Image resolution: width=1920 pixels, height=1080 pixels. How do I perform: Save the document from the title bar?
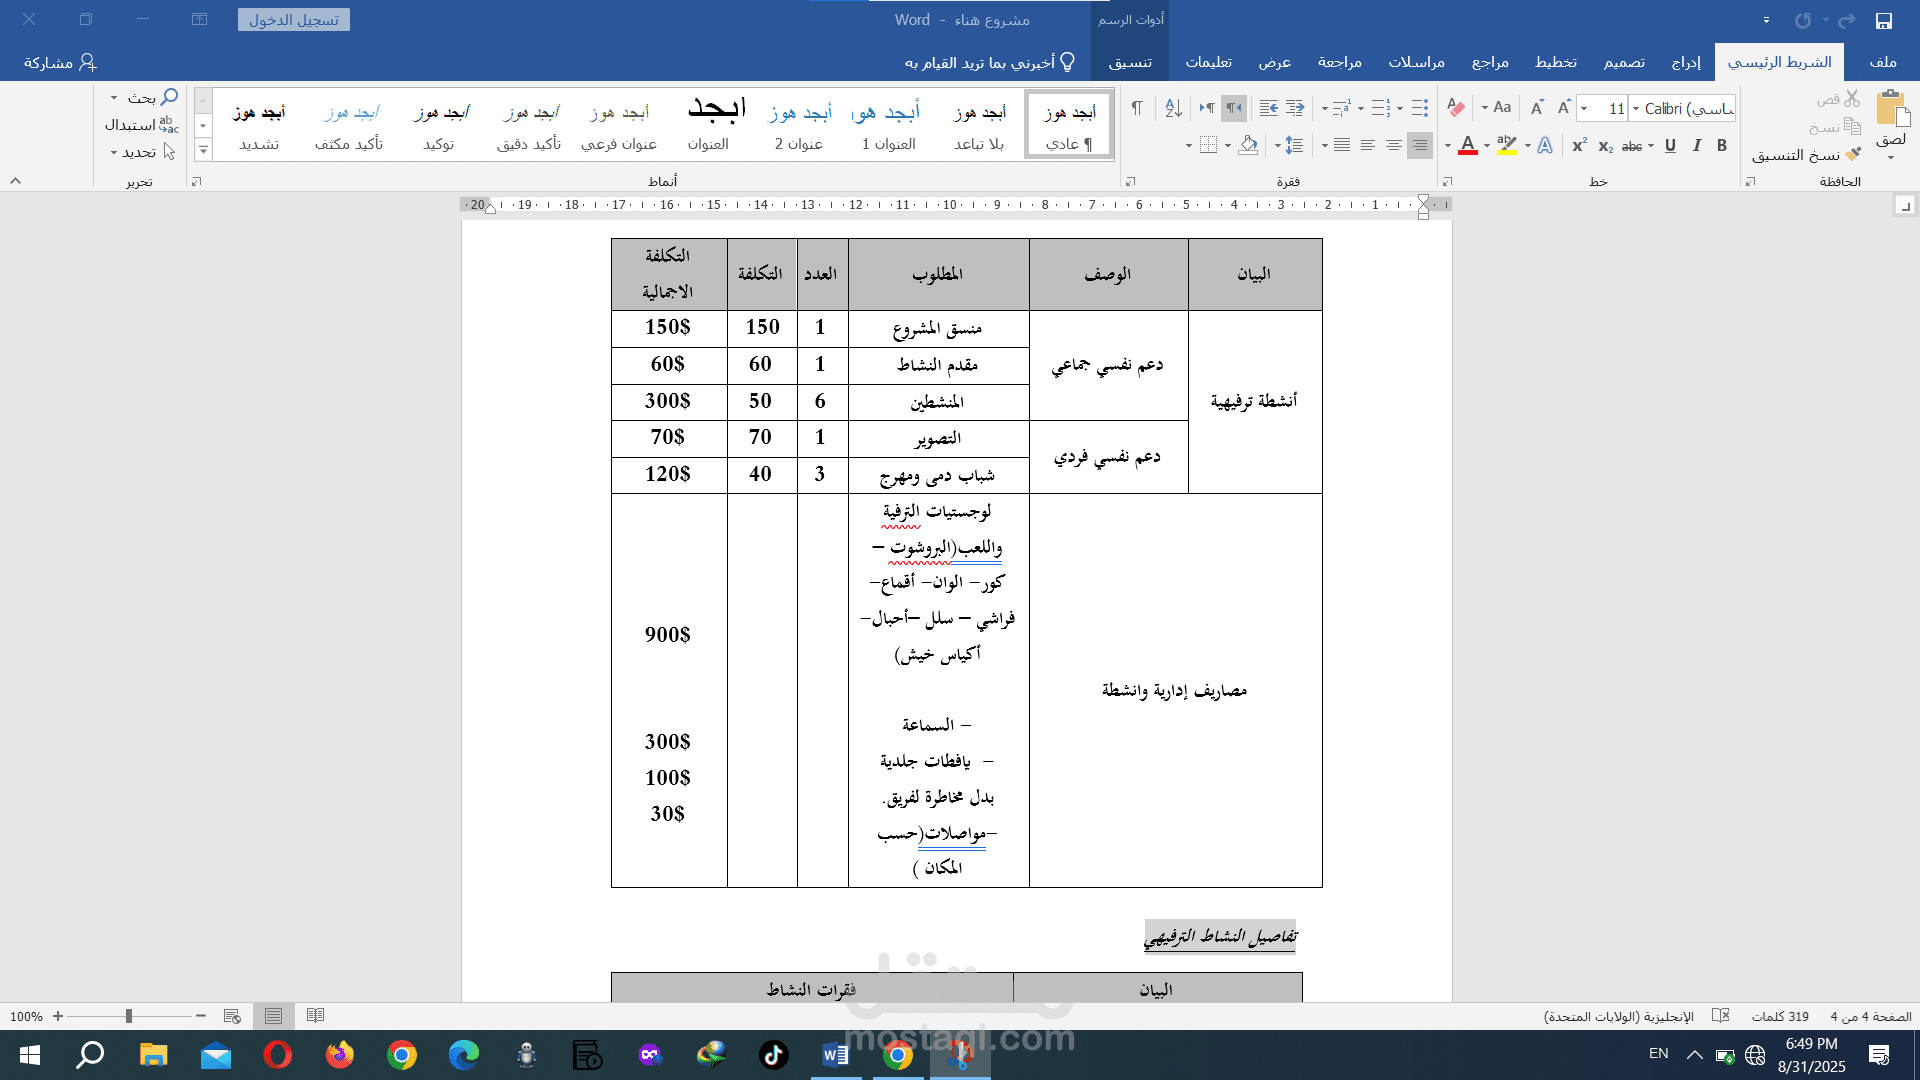point(1884,20)
